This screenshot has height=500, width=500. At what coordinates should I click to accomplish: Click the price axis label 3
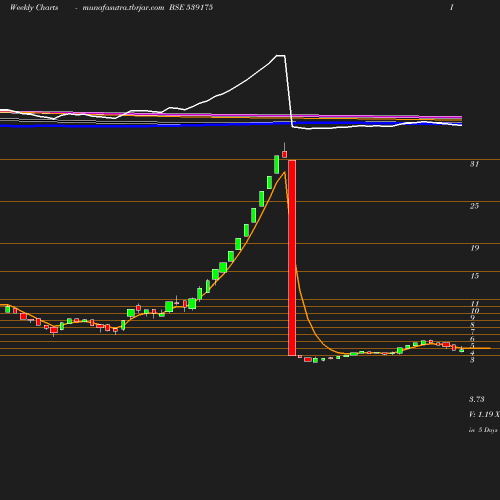472,360
